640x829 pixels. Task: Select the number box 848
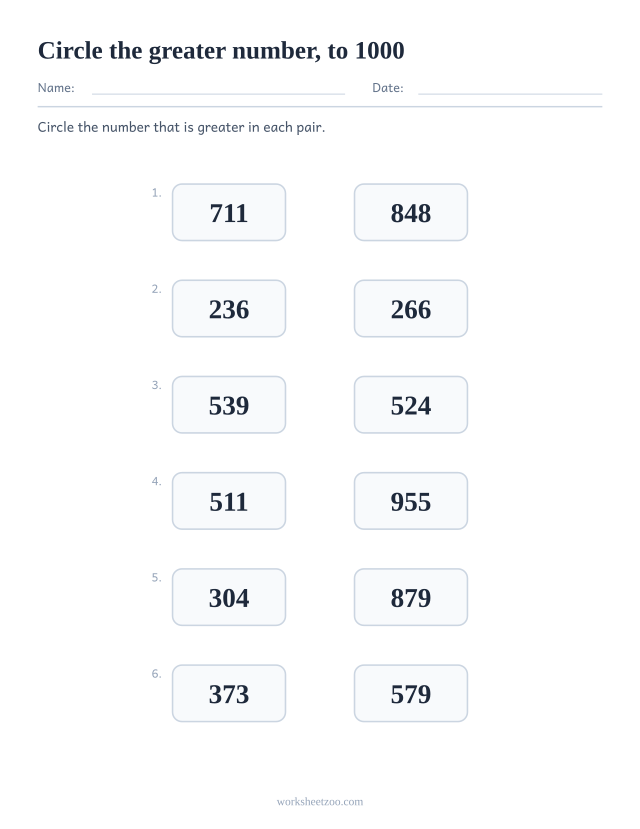(x=411, y=213)
